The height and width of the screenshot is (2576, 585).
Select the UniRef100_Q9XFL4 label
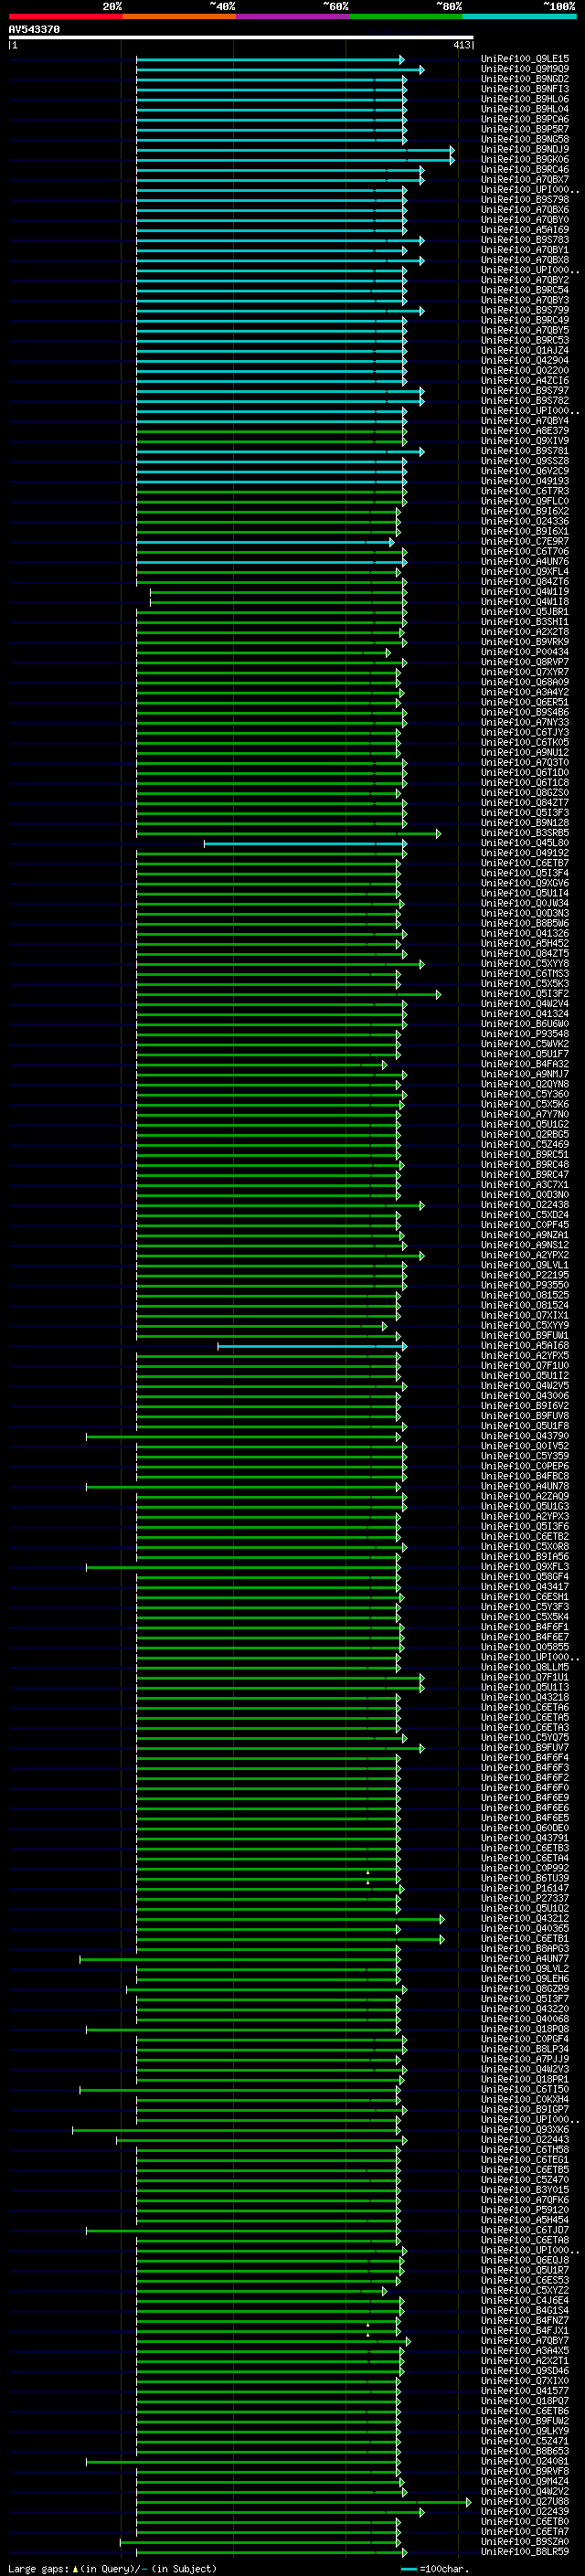(x=525, y=572)
